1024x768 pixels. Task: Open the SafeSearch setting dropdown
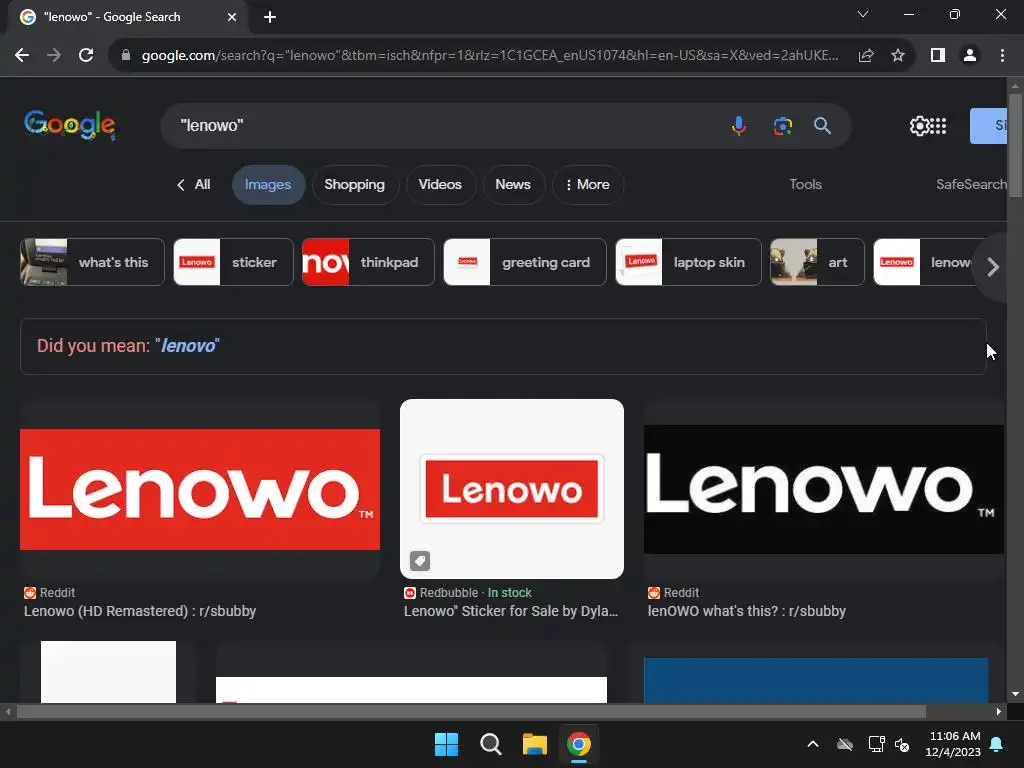(x=971, y=185)
